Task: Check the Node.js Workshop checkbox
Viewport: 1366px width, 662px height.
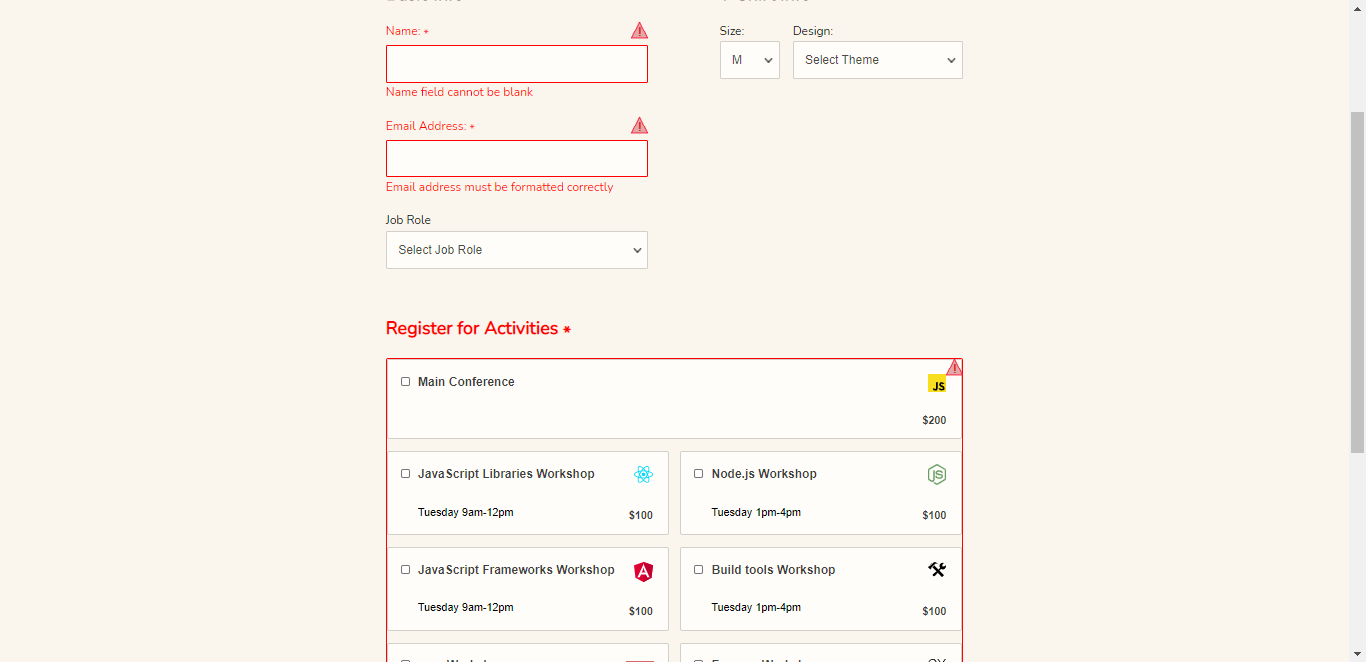Action: (x=698, y=473)
